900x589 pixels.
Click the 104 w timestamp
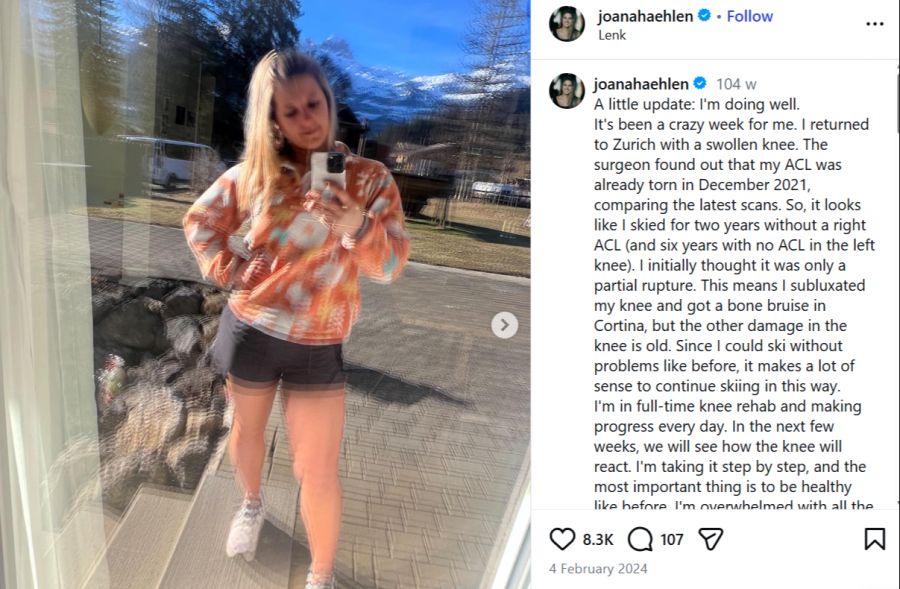click(x=736, y=84)
